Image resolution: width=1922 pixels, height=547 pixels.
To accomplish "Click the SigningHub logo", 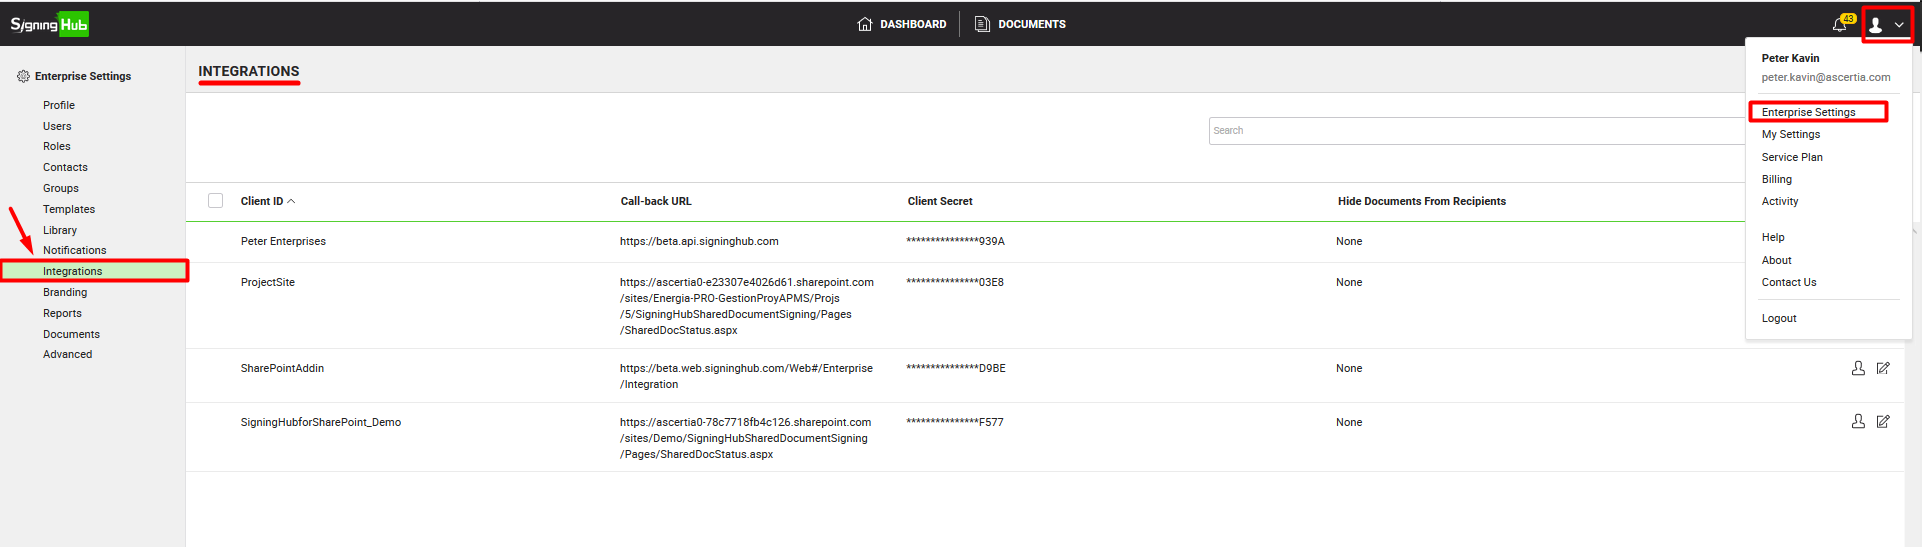I will tap(49, 24).
